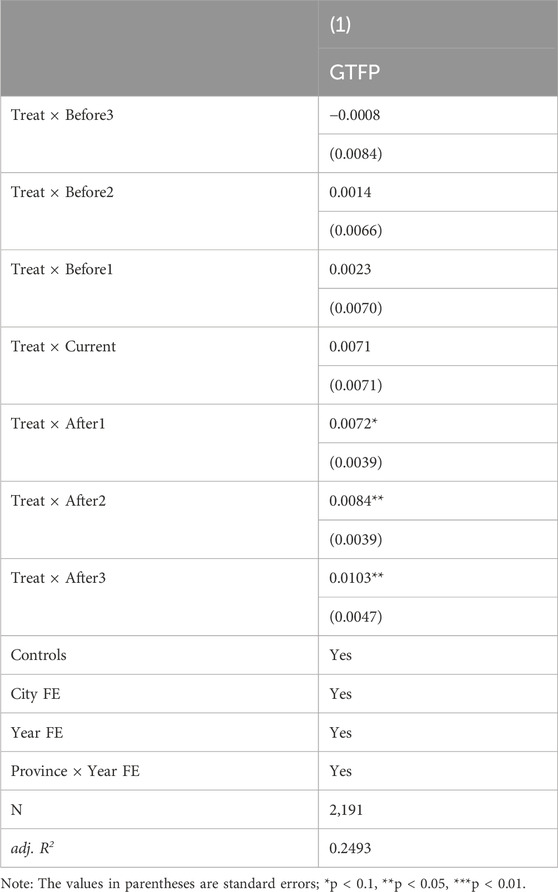Screen dimensions: 558x892
Task: Click the note about standard errors
Action: pyautogui.click(x=262, y=883)
